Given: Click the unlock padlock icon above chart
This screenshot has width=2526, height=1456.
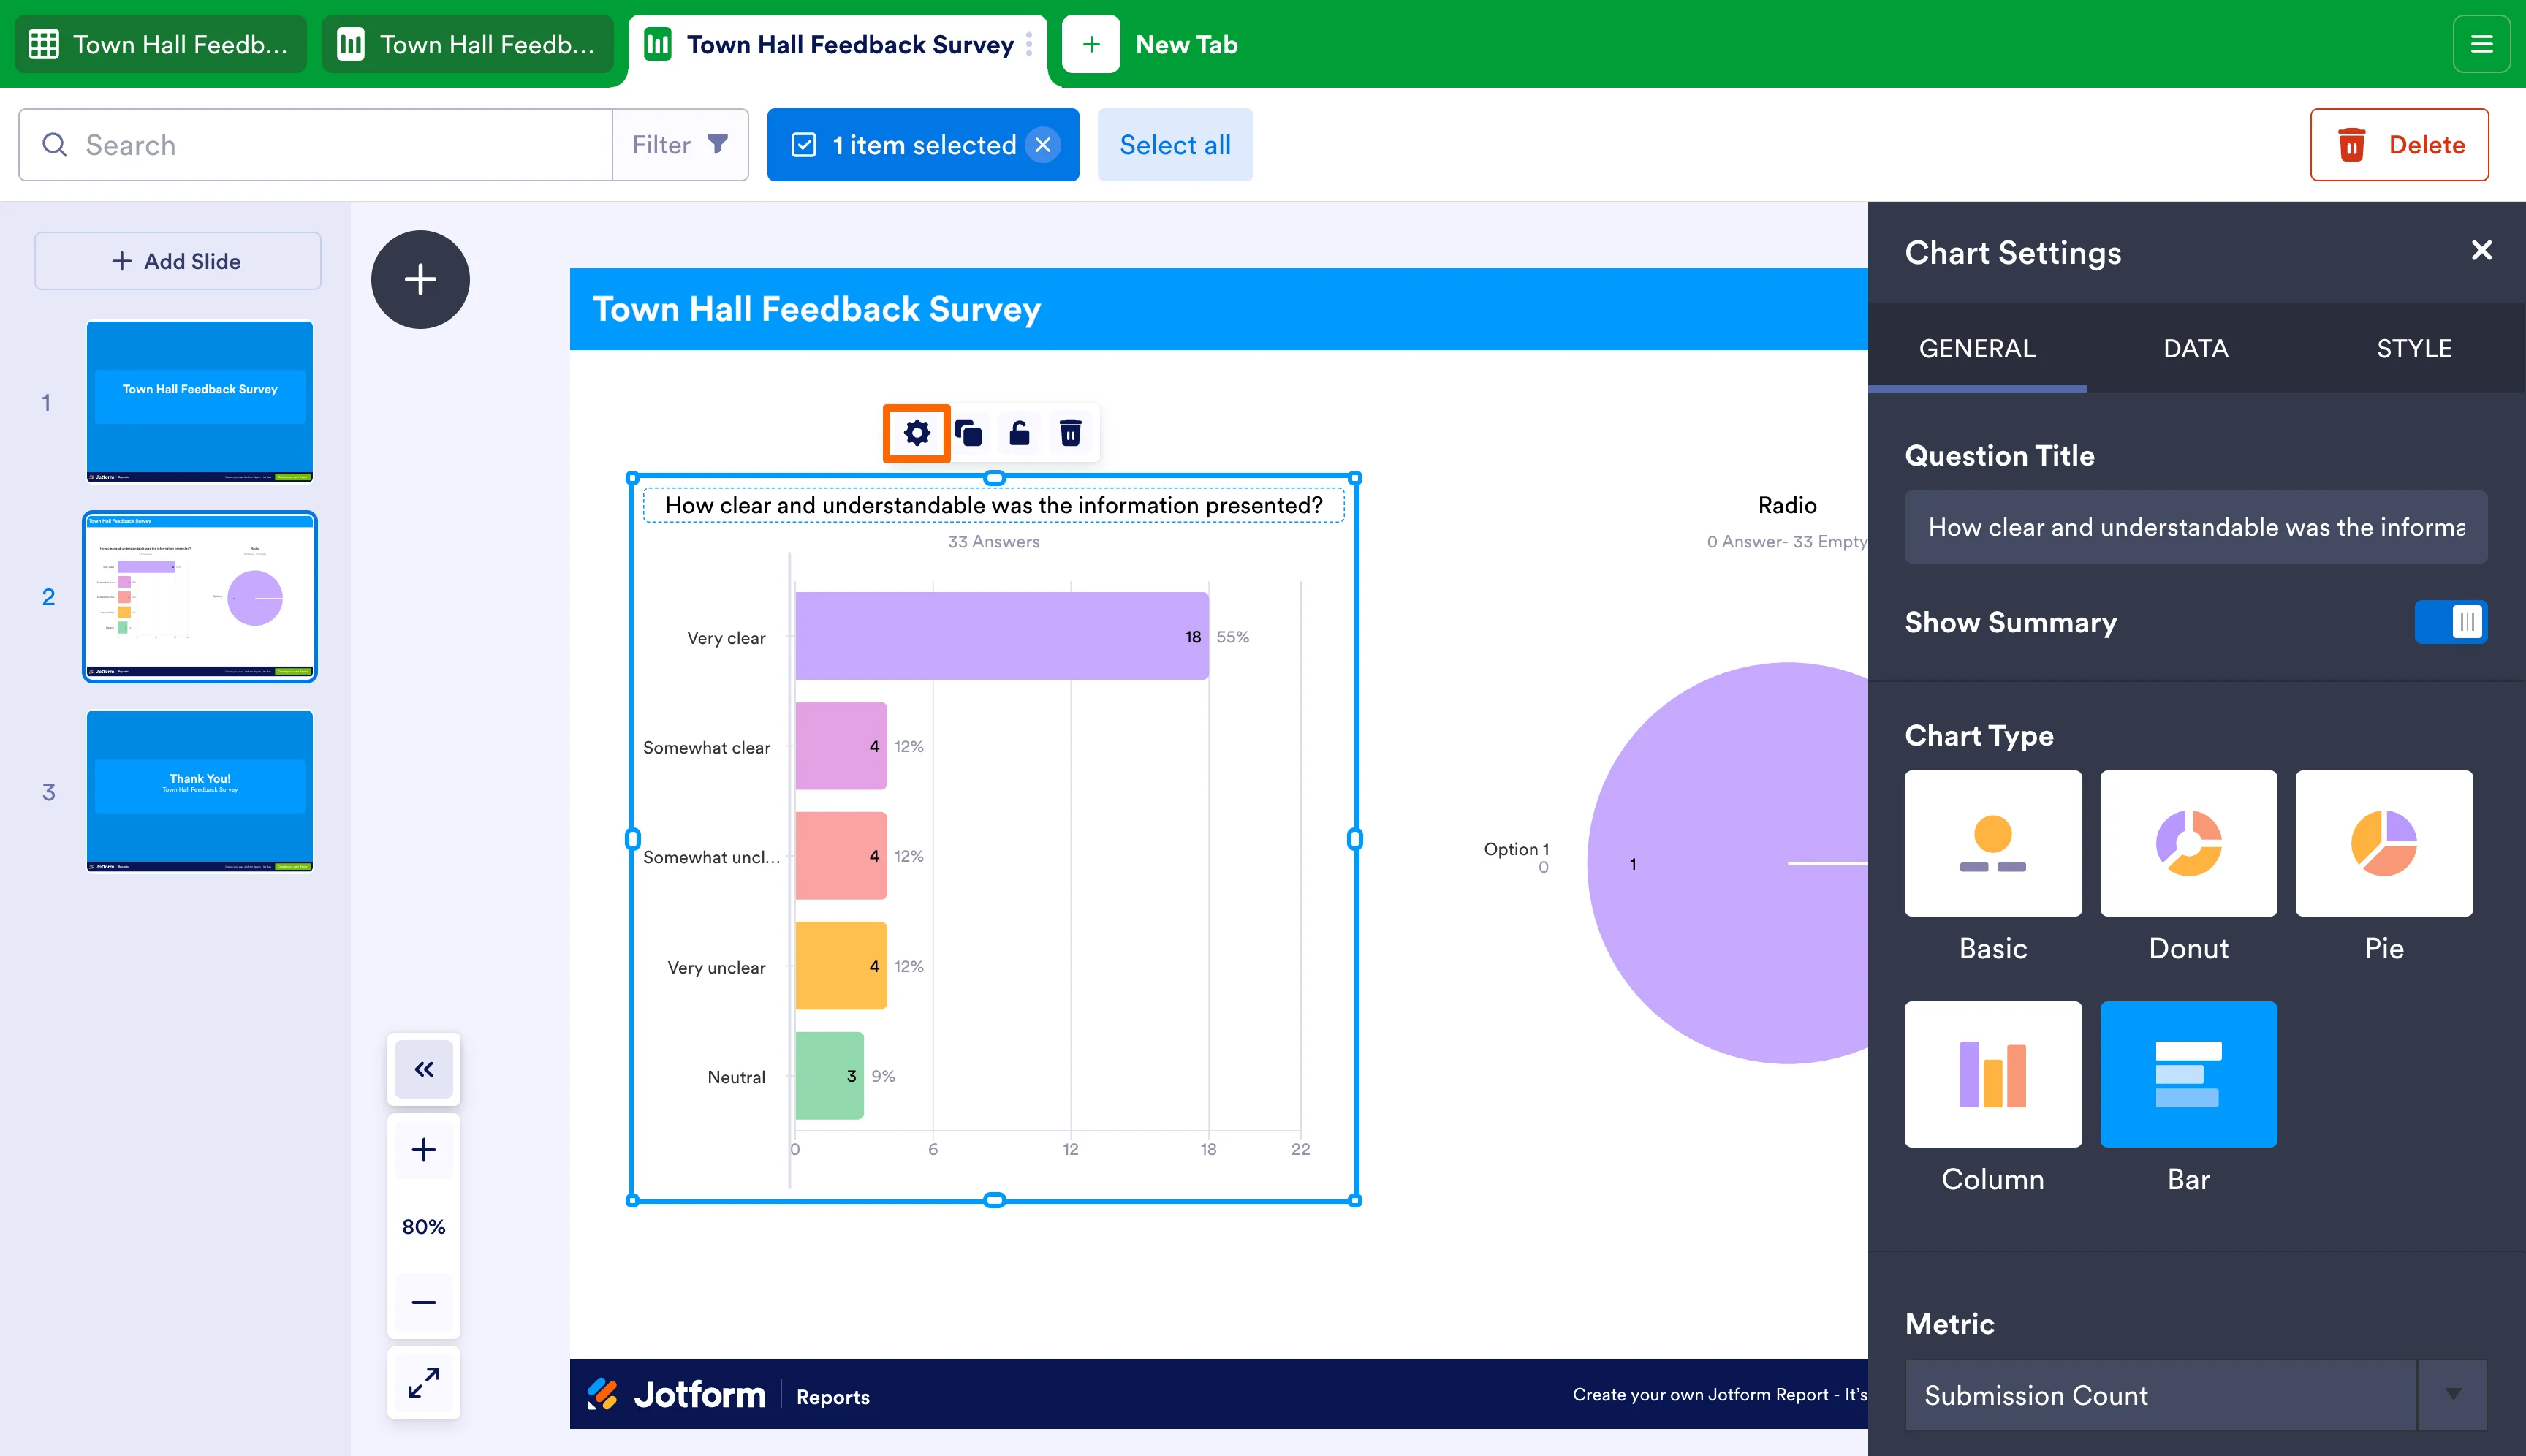Looking at the screenshot, I should click(x=1019, y=433).
